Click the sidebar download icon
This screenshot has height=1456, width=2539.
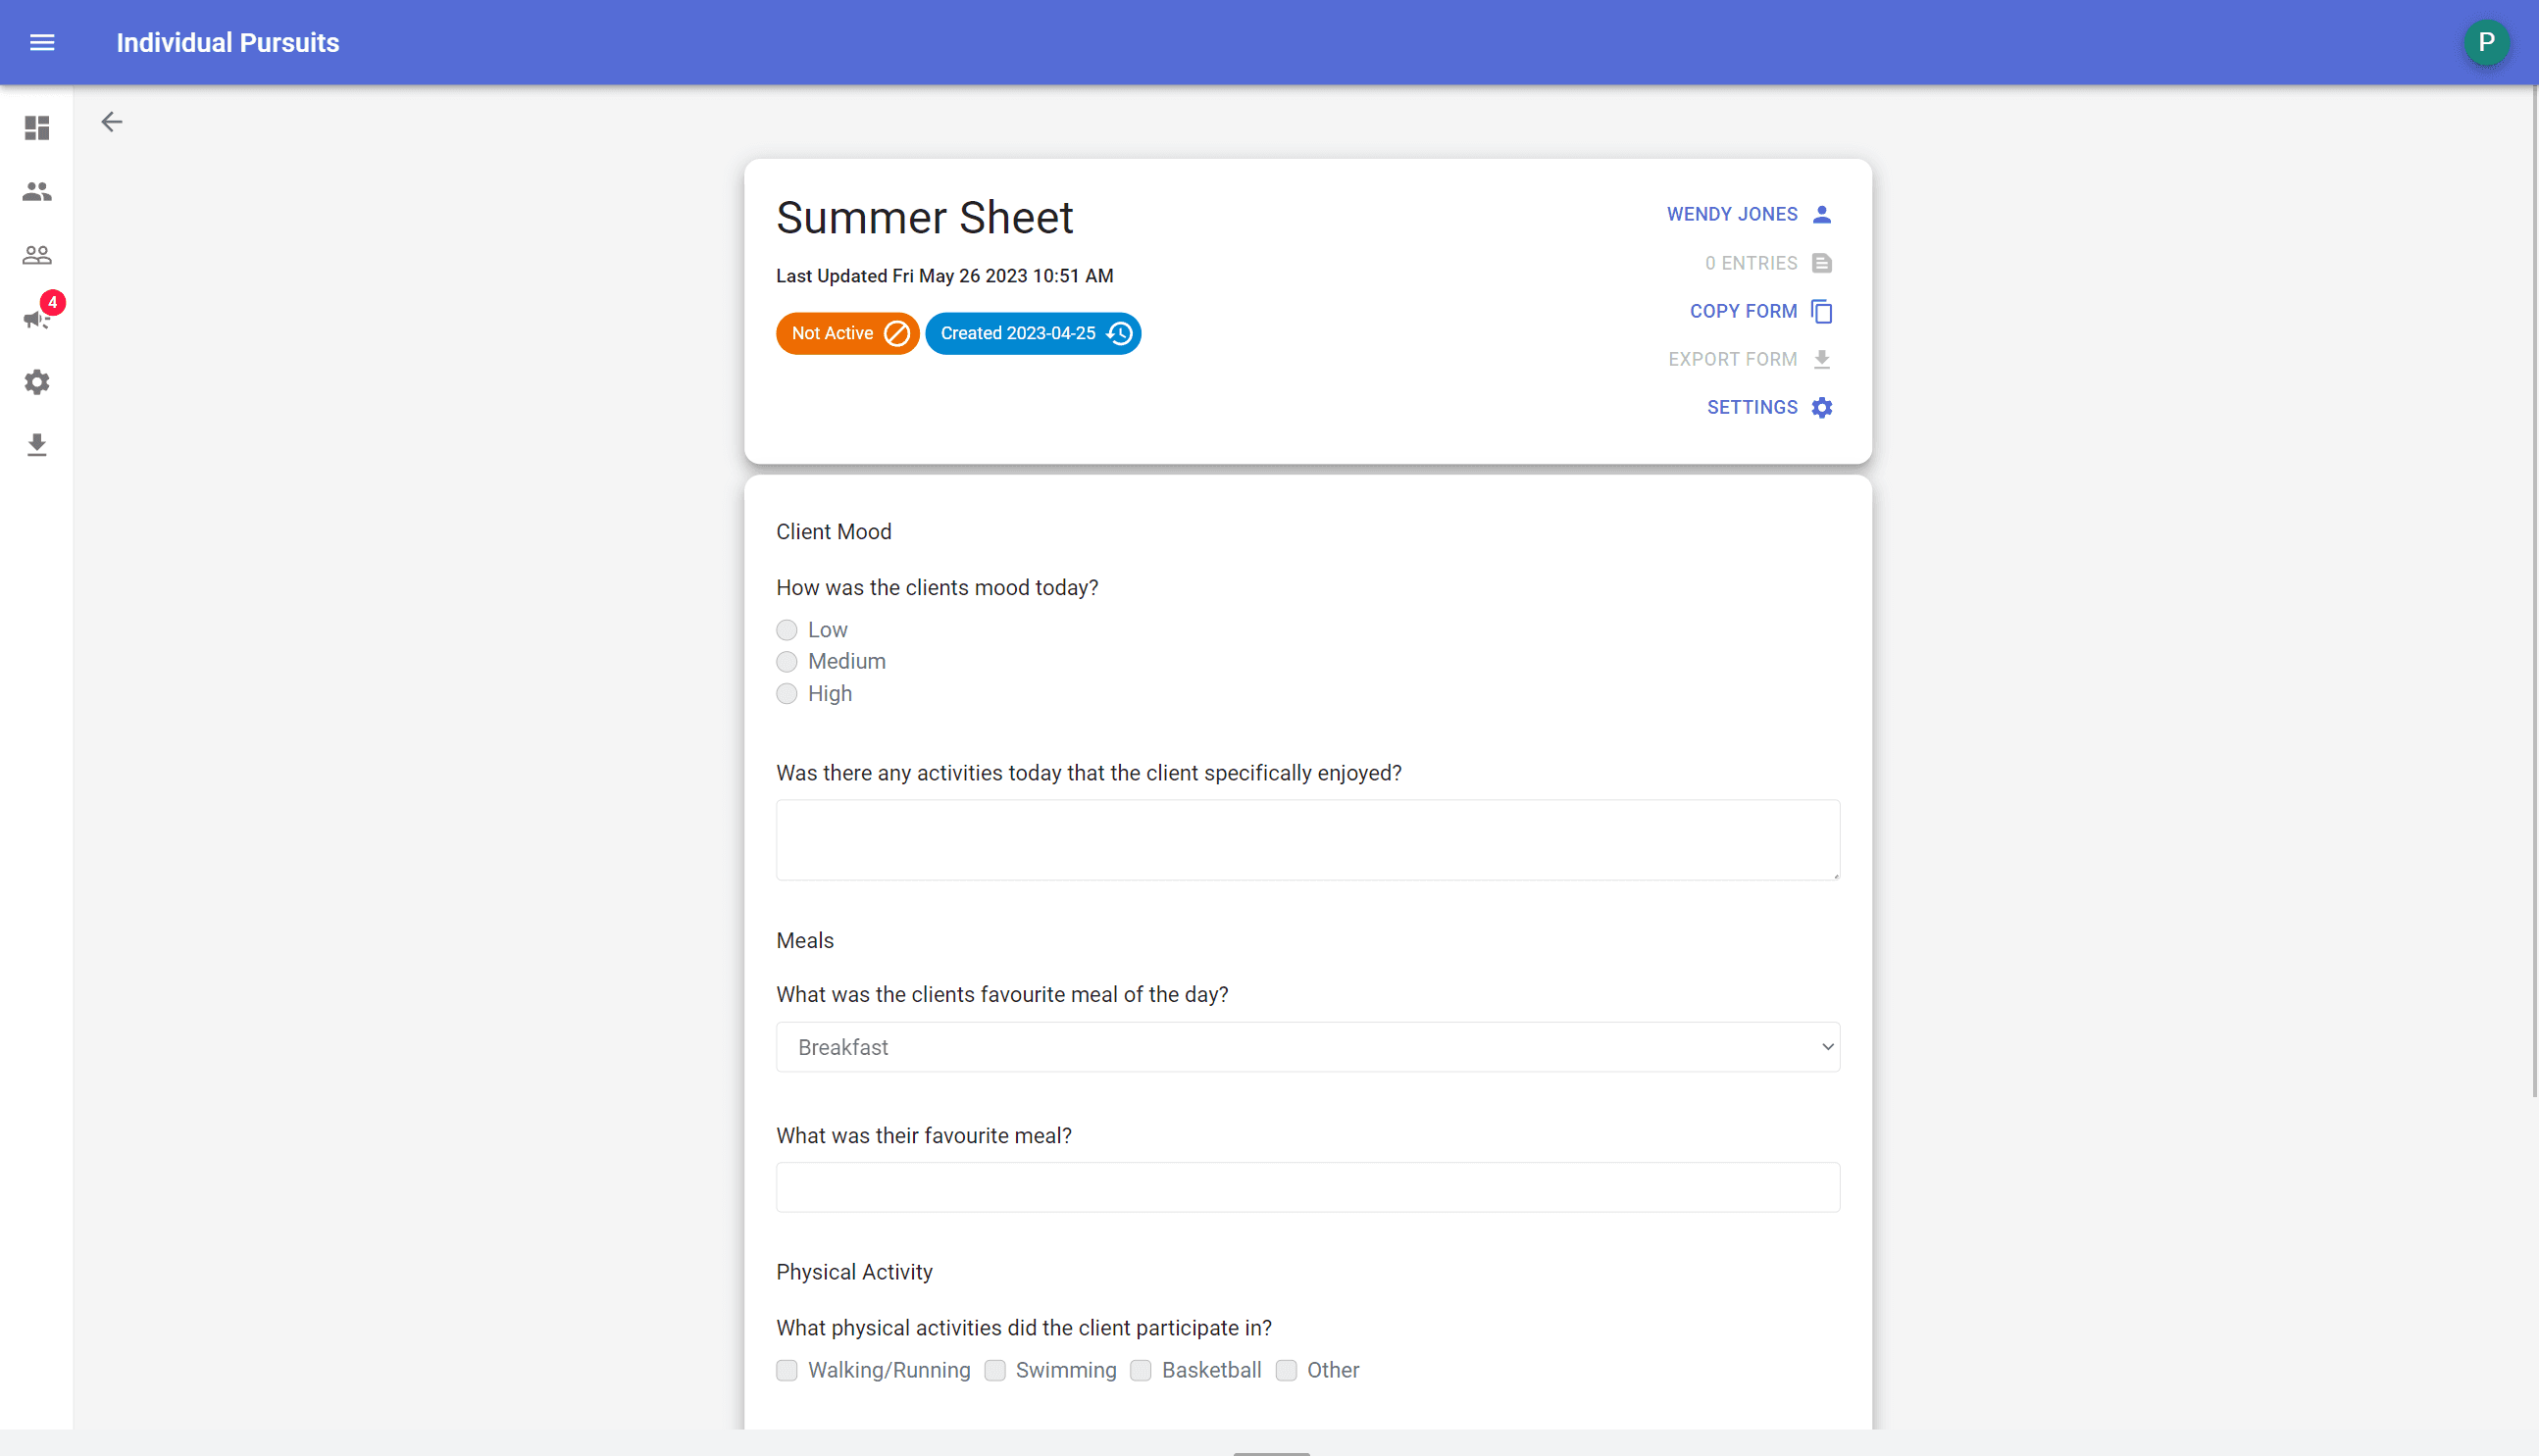pos(37,445)
